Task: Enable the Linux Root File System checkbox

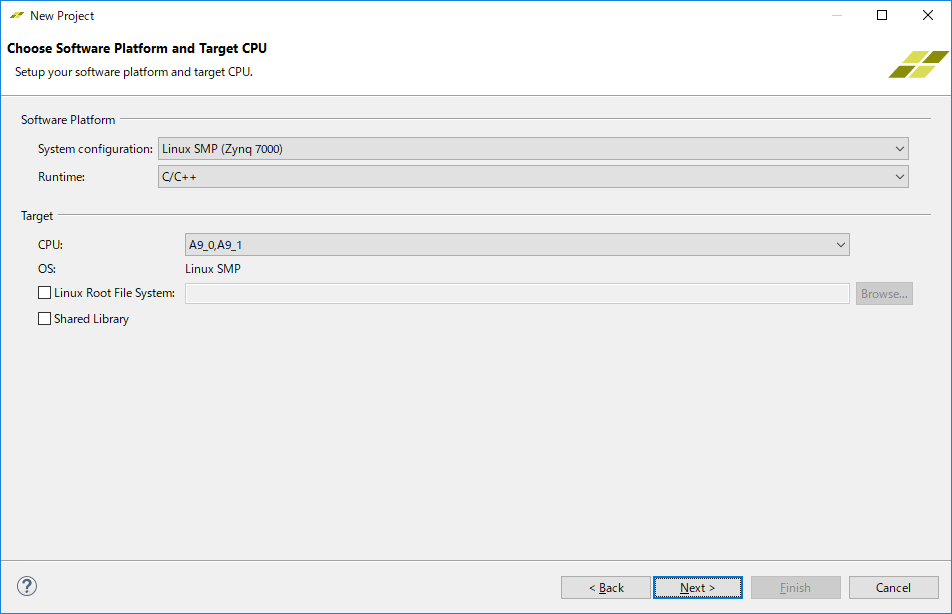Action: point(44,293)
